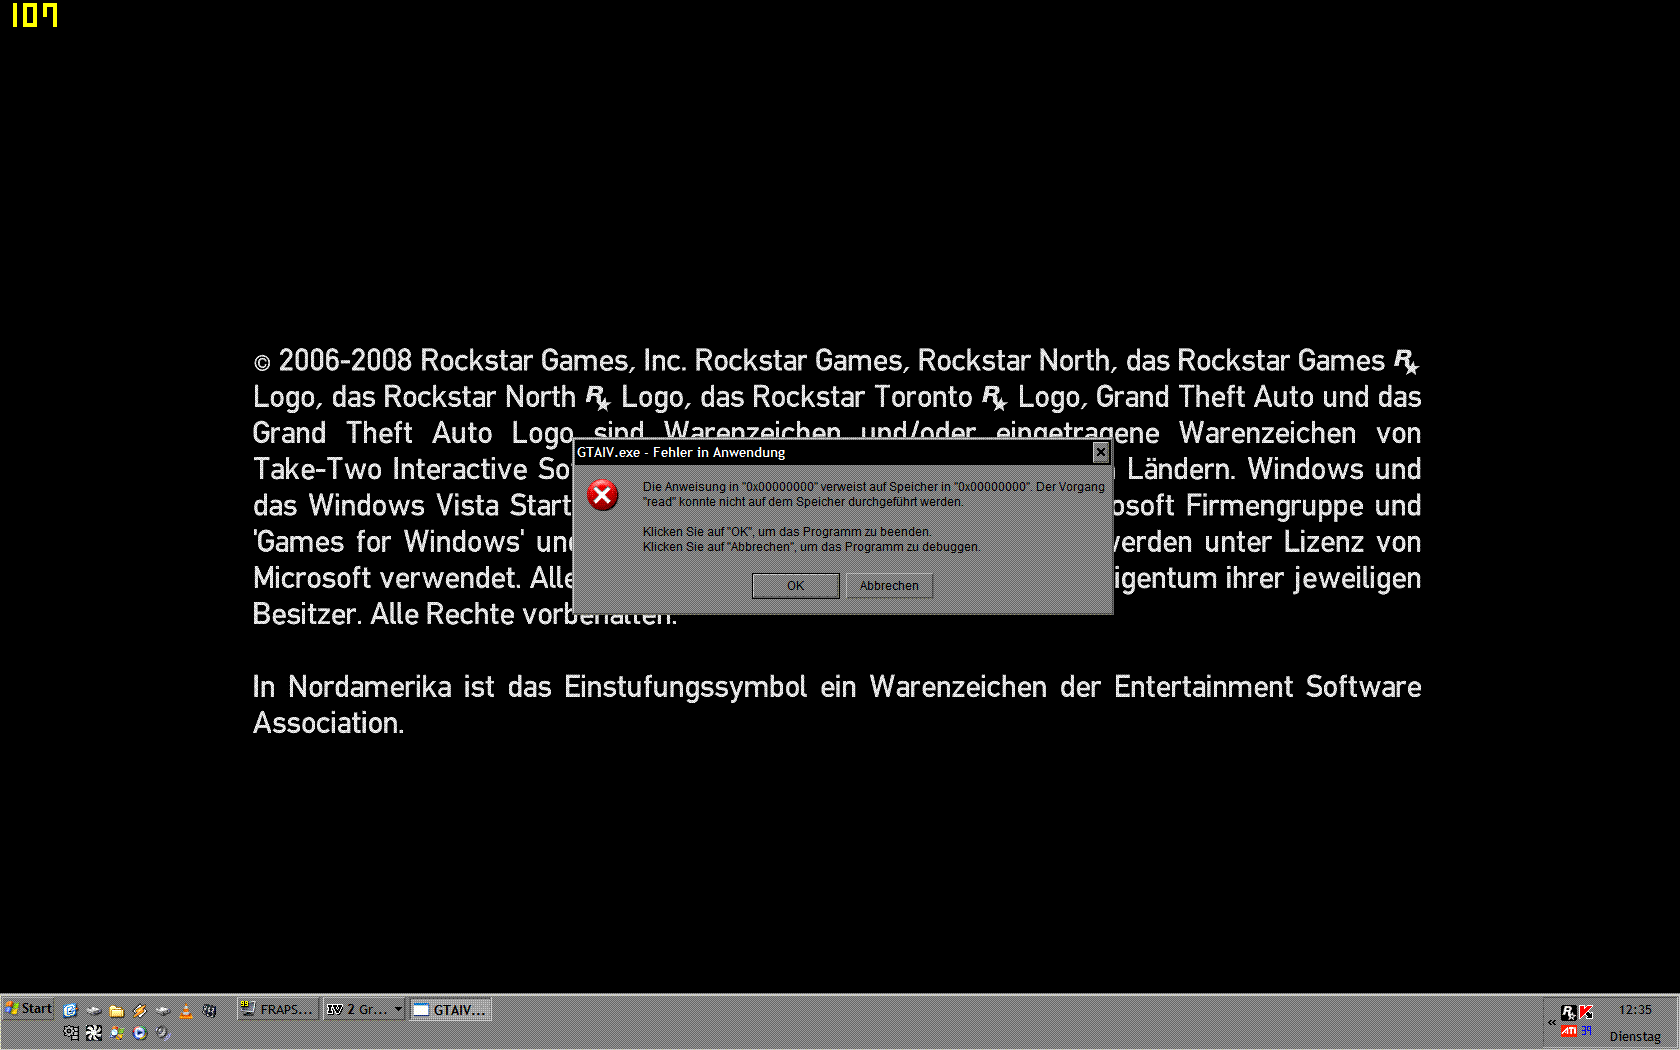Click the 'Klicken Sie auf "OK"' message line
Image resolution: width=1680 pixels, height=1050 pixels.
787,532
